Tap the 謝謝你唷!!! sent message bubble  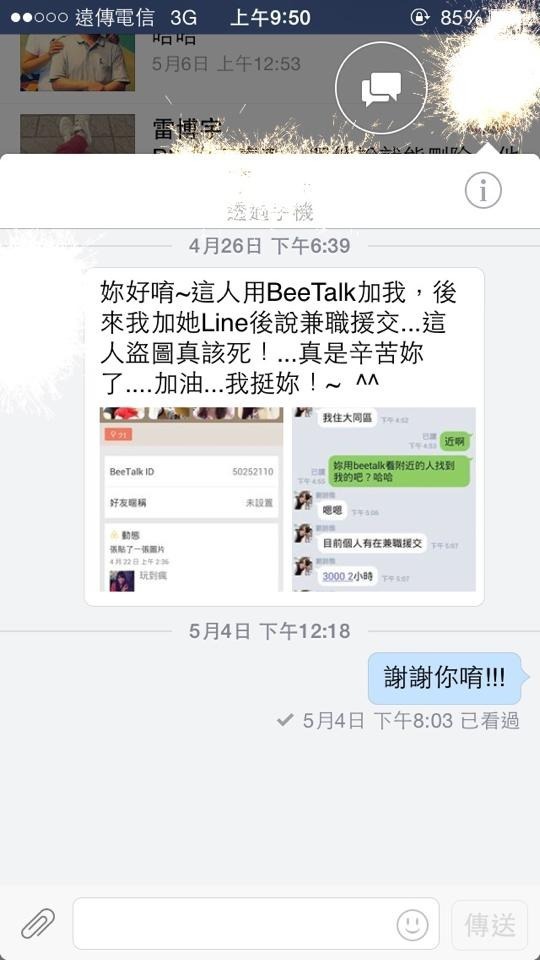[x=445, y=678]
